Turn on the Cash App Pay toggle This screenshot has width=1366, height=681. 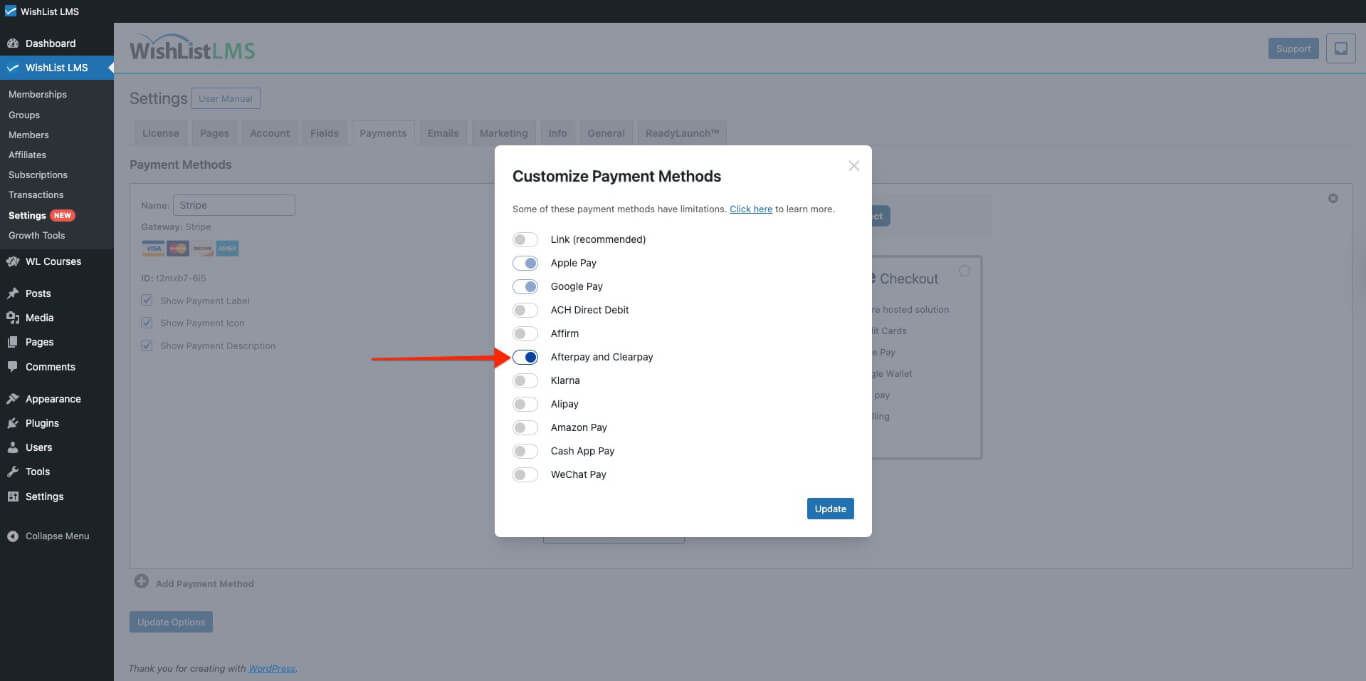pyautogui.click(x=524, y=450)
